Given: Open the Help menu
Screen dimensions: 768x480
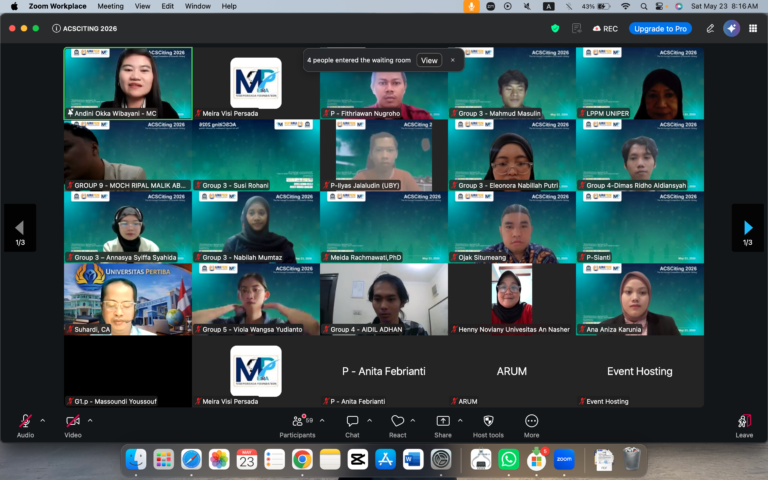Looking at the screenshot, I should 229,6.
